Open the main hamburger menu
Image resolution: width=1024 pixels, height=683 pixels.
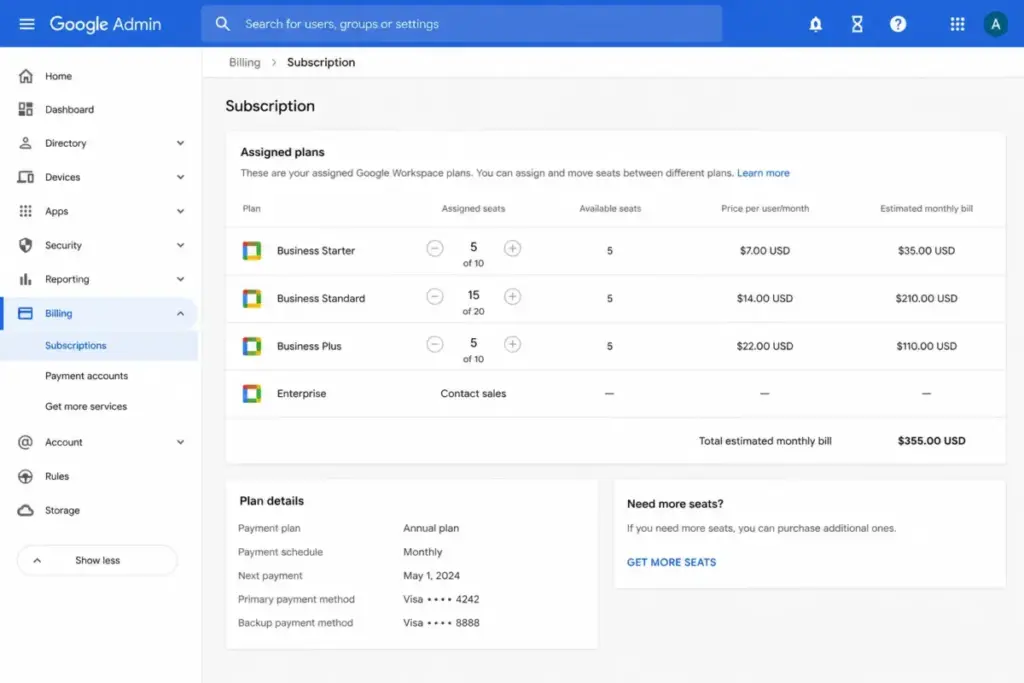[27, 24]
